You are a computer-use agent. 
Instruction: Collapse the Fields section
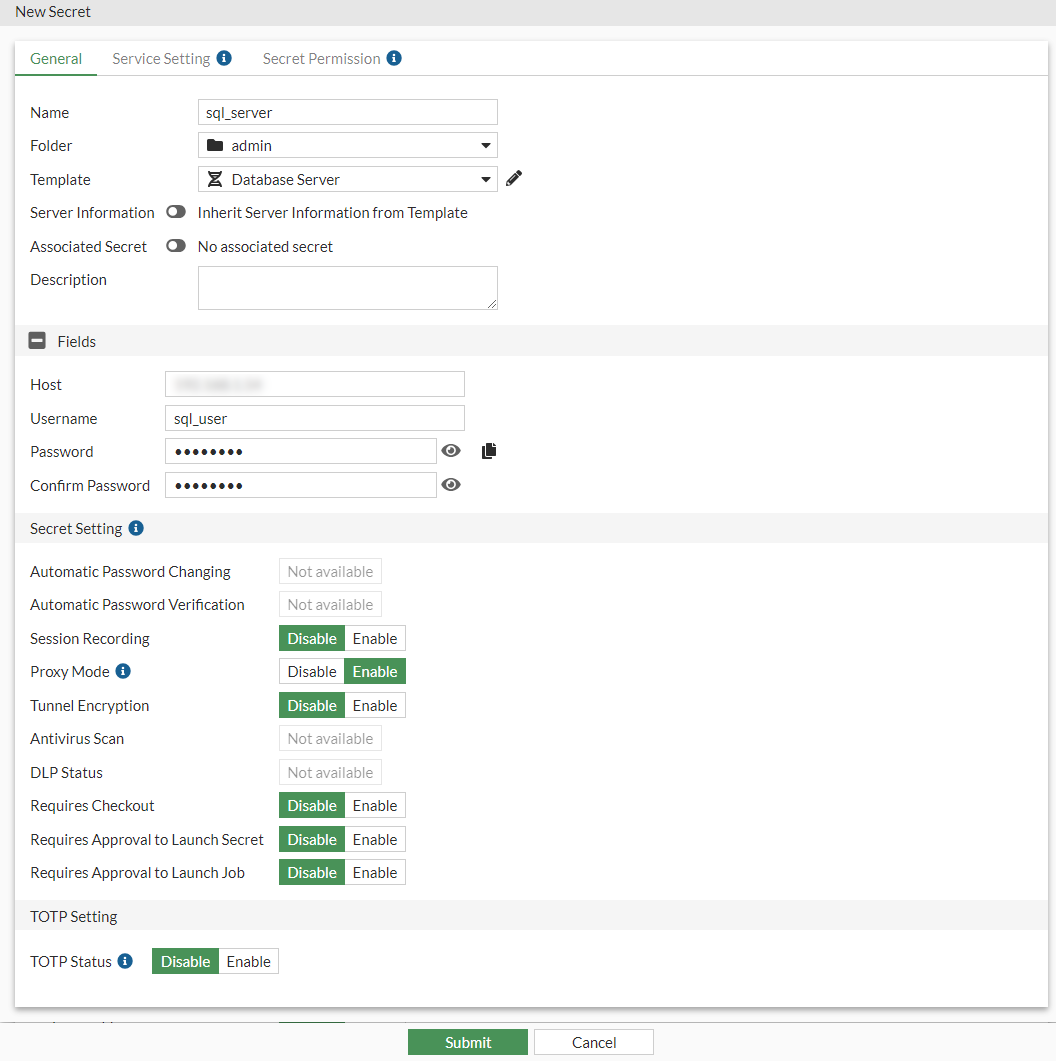37,340
